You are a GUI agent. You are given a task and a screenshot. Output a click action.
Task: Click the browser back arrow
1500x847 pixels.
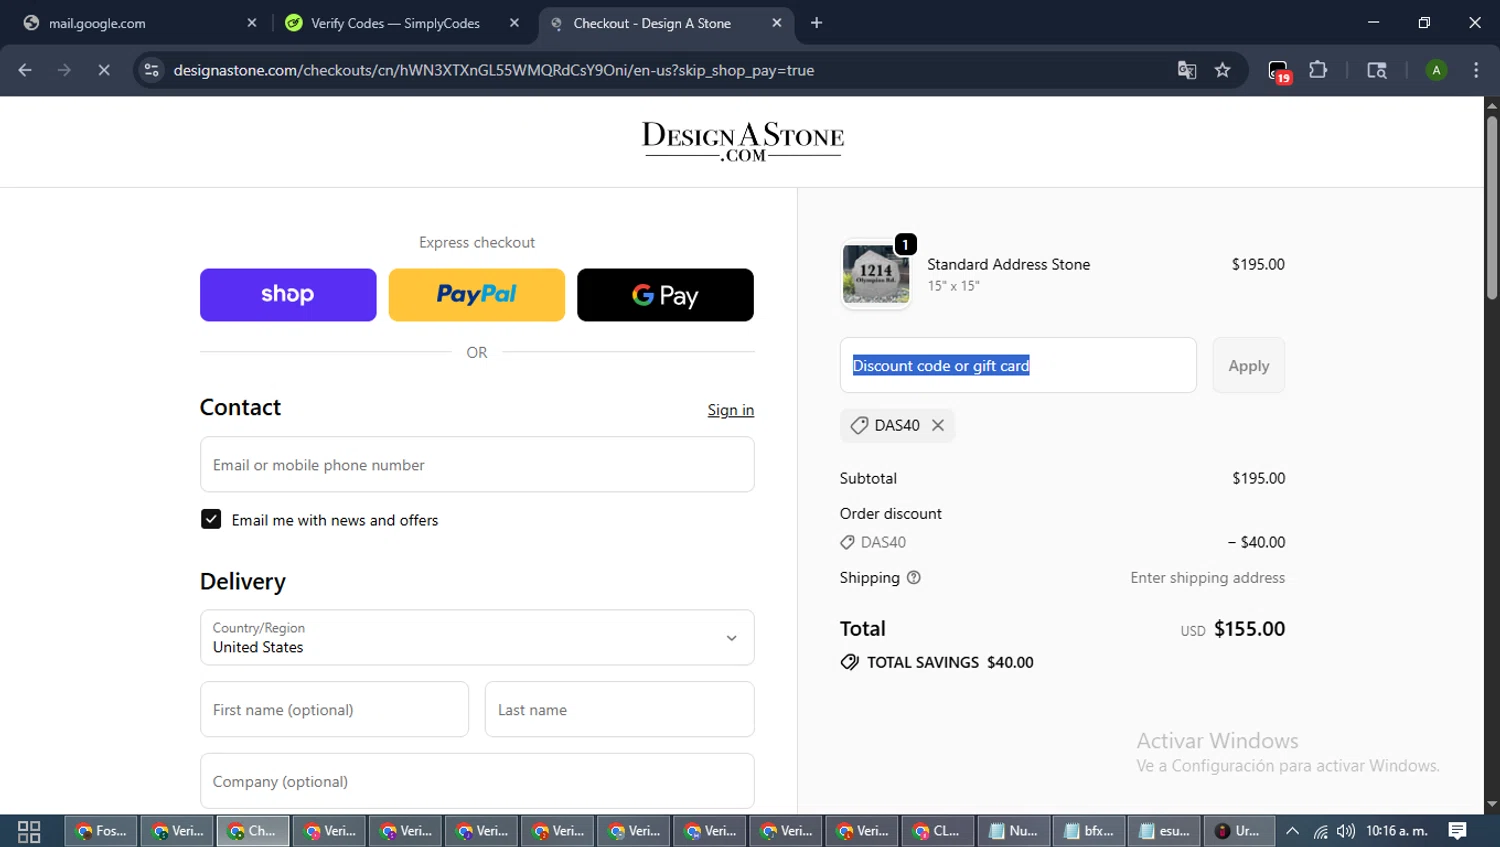(x=25, y=70)
